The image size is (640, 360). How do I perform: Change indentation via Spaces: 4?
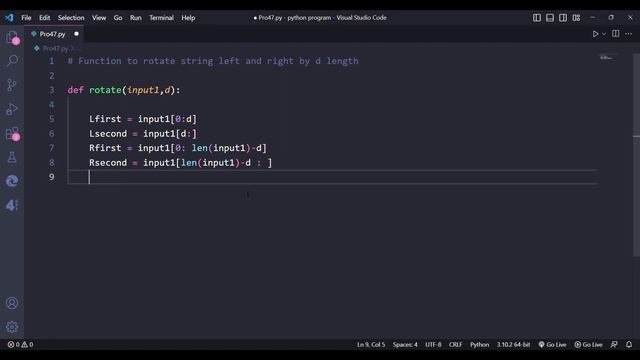click(405, 344)
